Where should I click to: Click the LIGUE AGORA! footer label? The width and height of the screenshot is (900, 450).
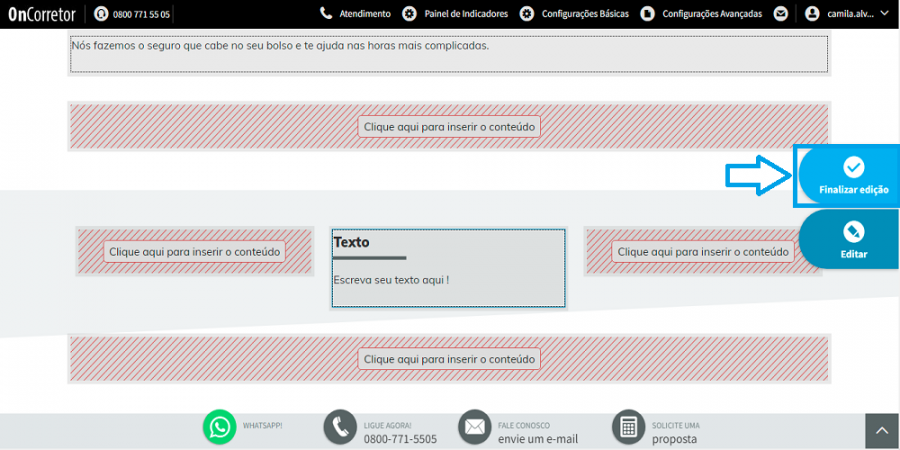pos(387,426)
